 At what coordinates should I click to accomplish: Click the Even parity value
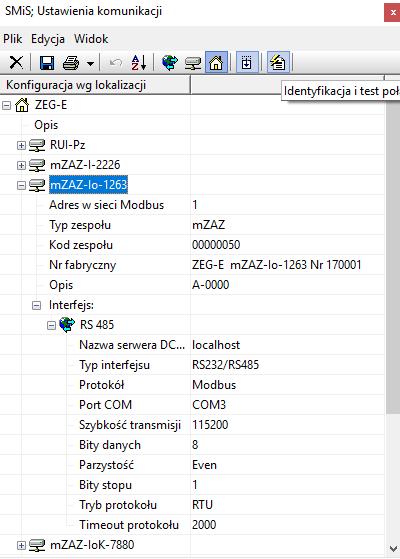click(x=204, y=465)
